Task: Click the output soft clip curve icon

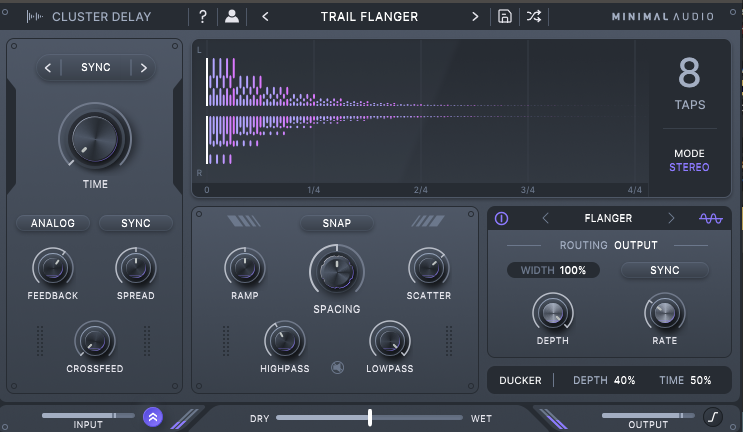Action: point(712,417)
